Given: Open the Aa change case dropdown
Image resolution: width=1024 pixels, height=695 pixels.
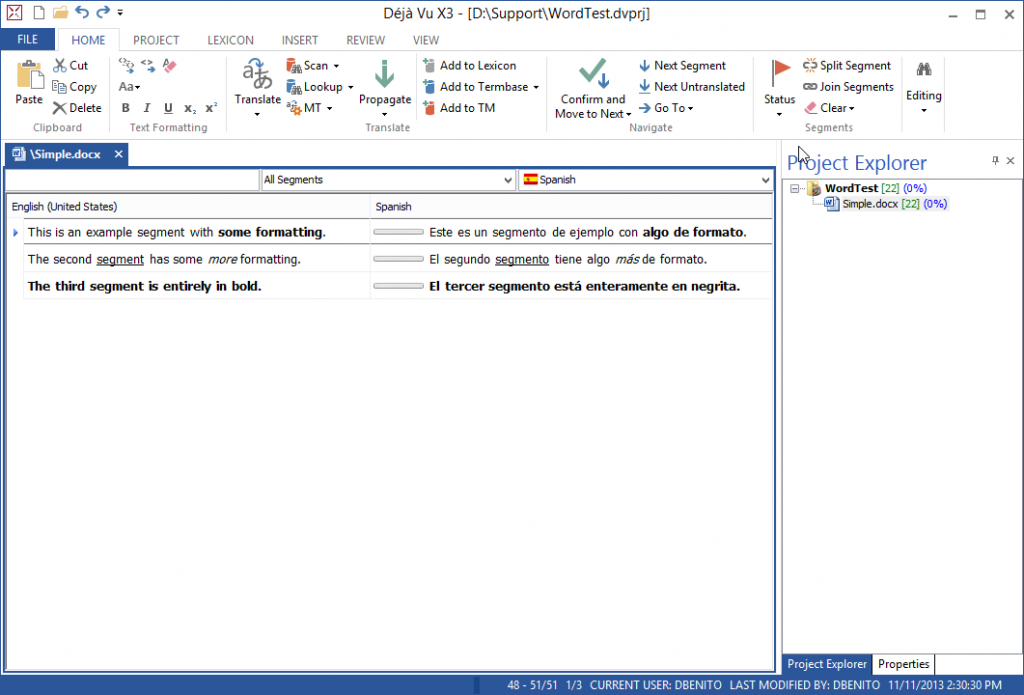Looking at the screenshot, I should pos(129,87).
